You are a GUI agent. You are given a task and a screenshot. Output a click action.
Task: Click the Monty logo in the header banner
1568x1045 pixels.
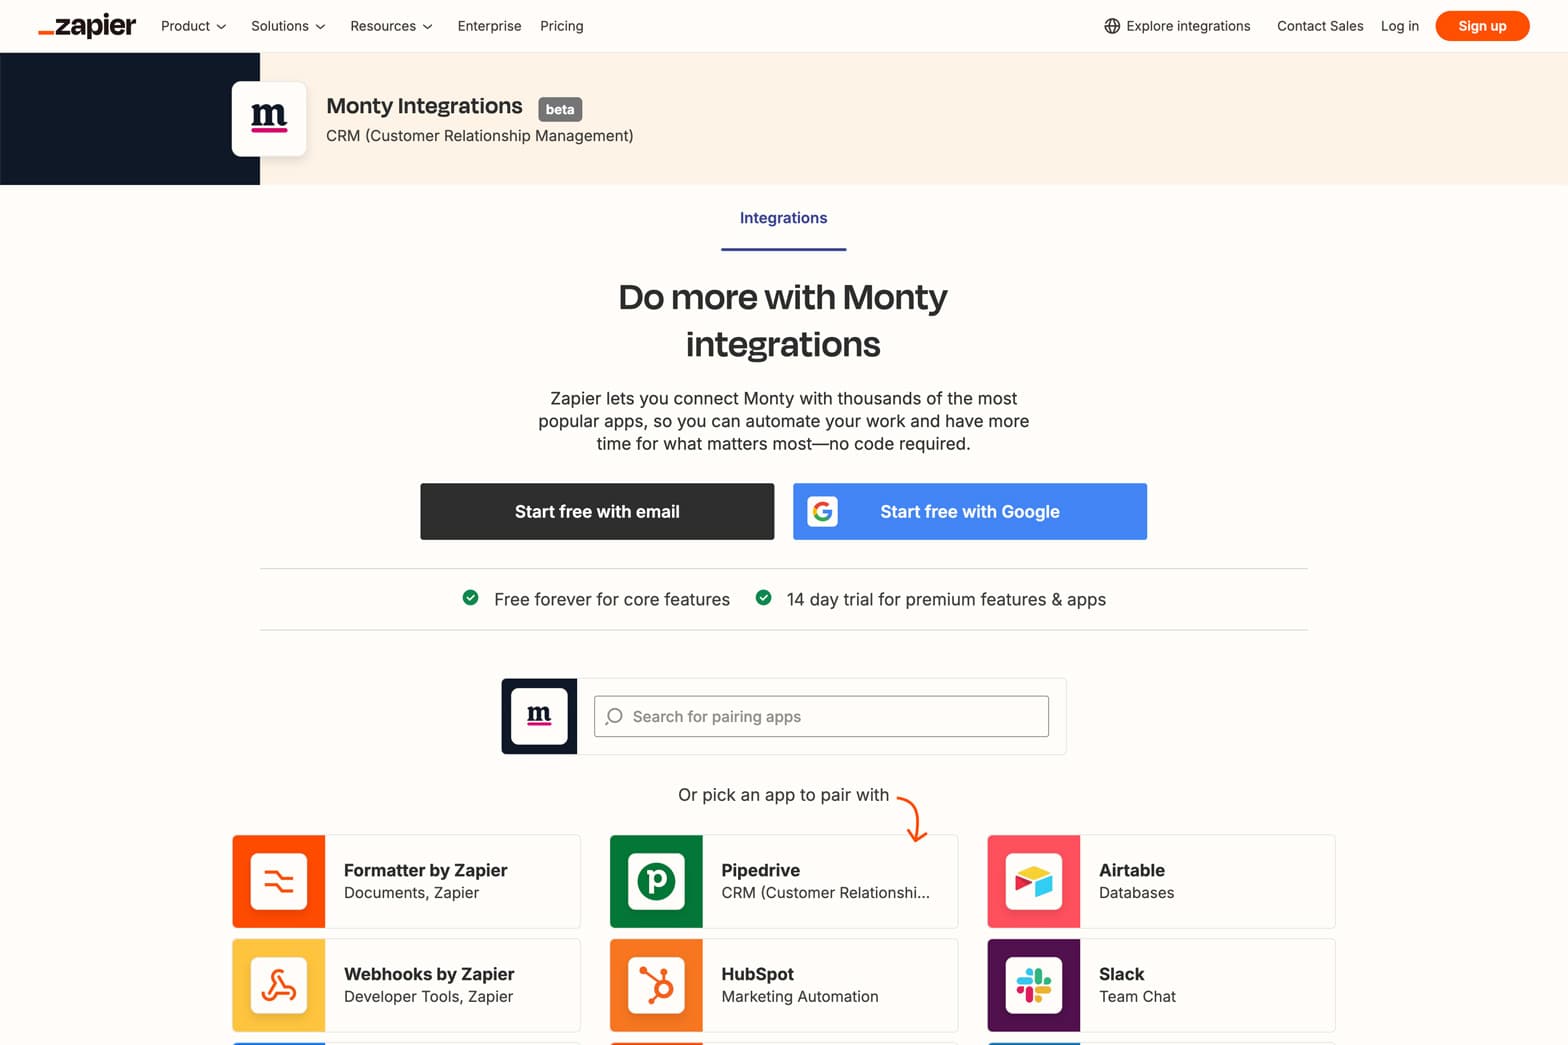[269, 119]
